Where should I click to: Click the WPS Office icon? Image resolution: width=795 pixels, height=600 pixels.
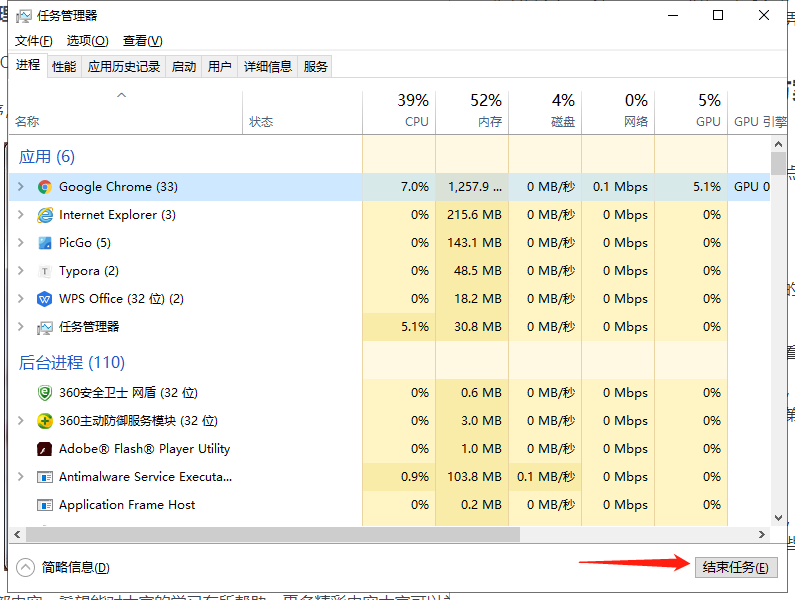click(45, 299)
